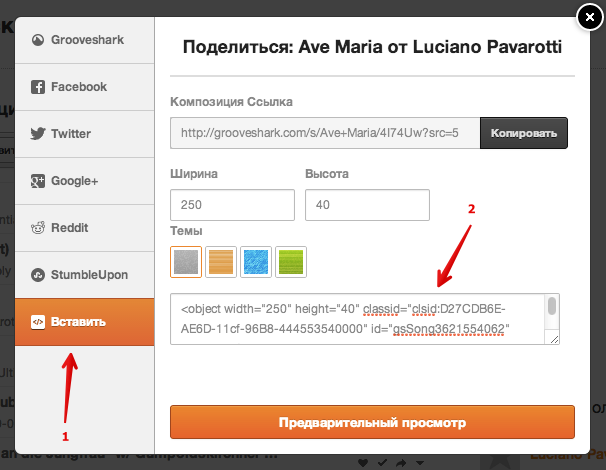Choose the green theme swatch
606x470 pixels.
[x=291, y=262]
